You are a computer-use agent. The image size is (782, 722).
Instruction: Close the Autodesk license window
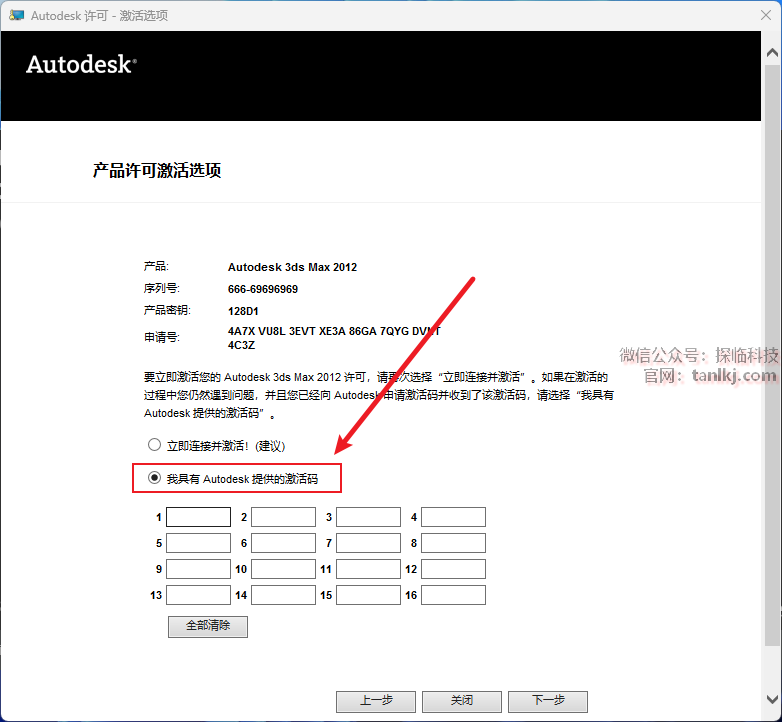766,15
